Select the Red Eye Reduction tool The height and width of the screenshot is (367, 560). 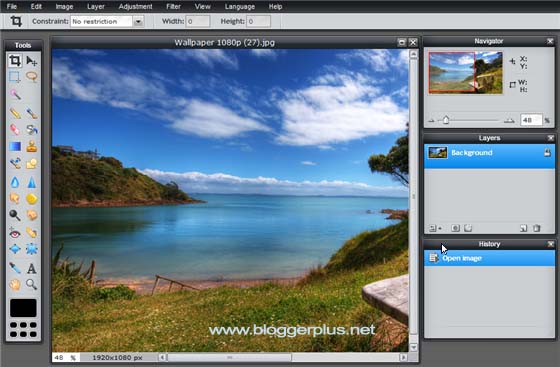coord(15,233)
